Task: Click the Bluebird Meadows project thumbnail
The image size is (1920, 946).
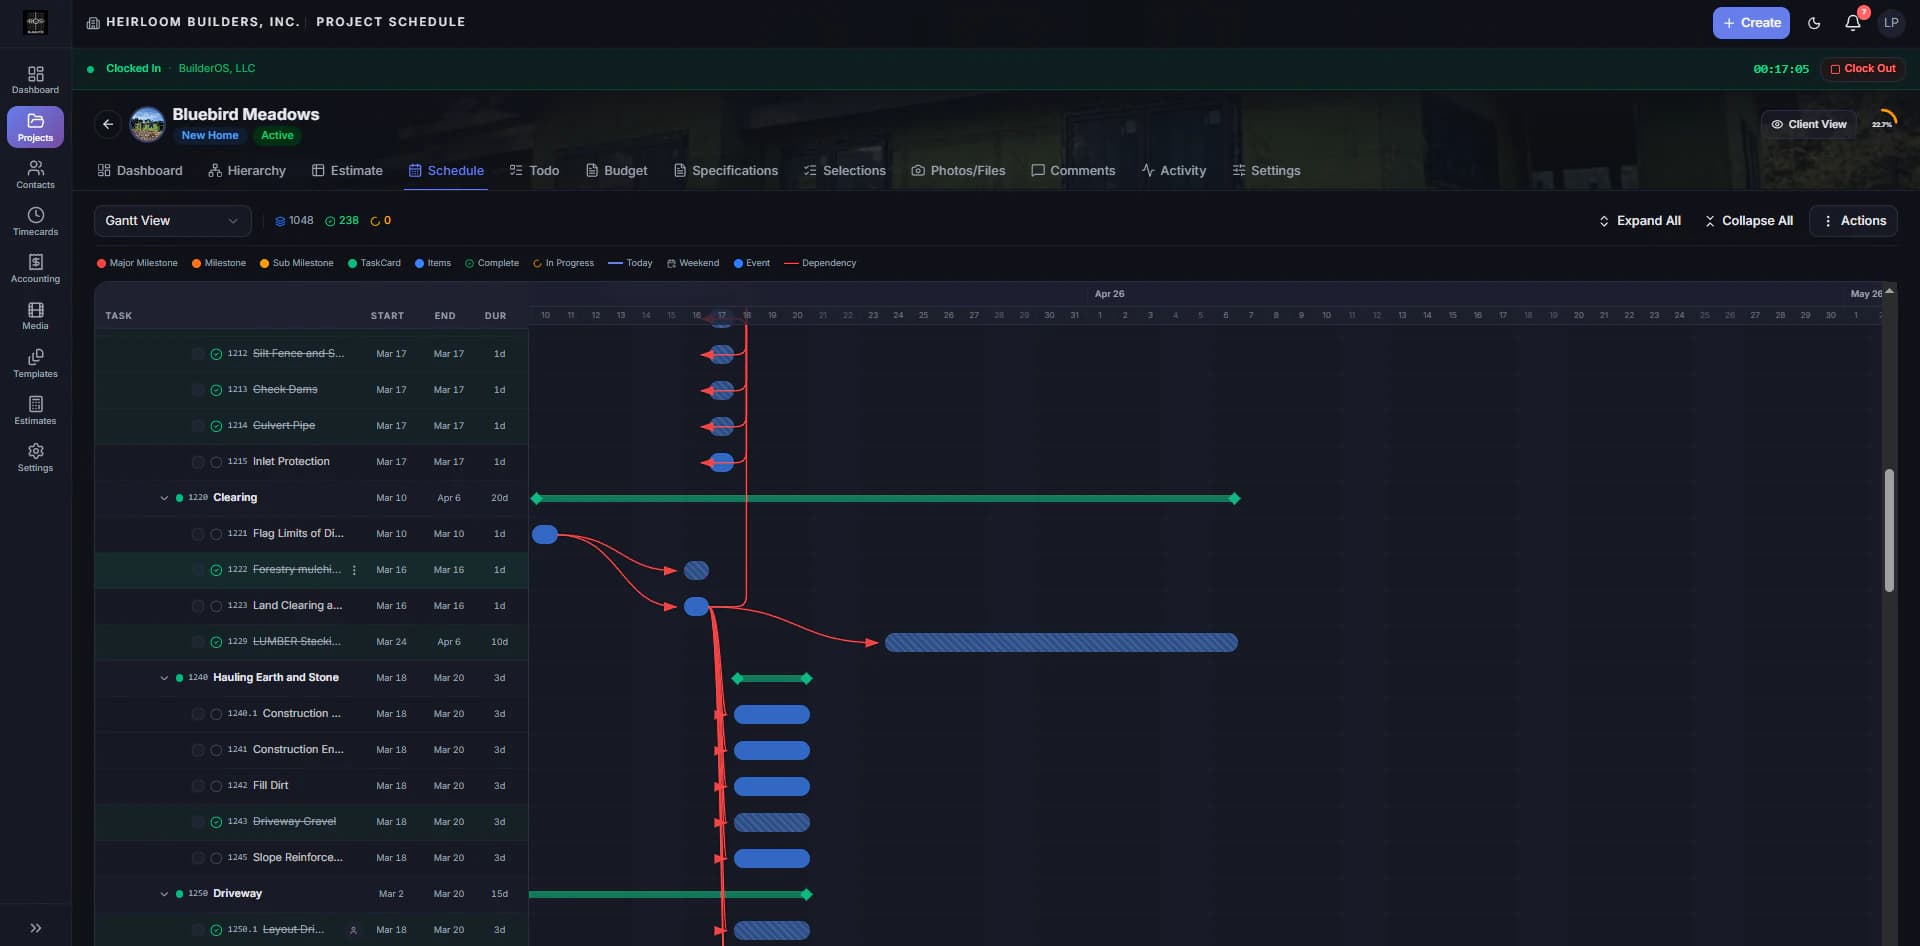Action: click(x=148, y=124)
